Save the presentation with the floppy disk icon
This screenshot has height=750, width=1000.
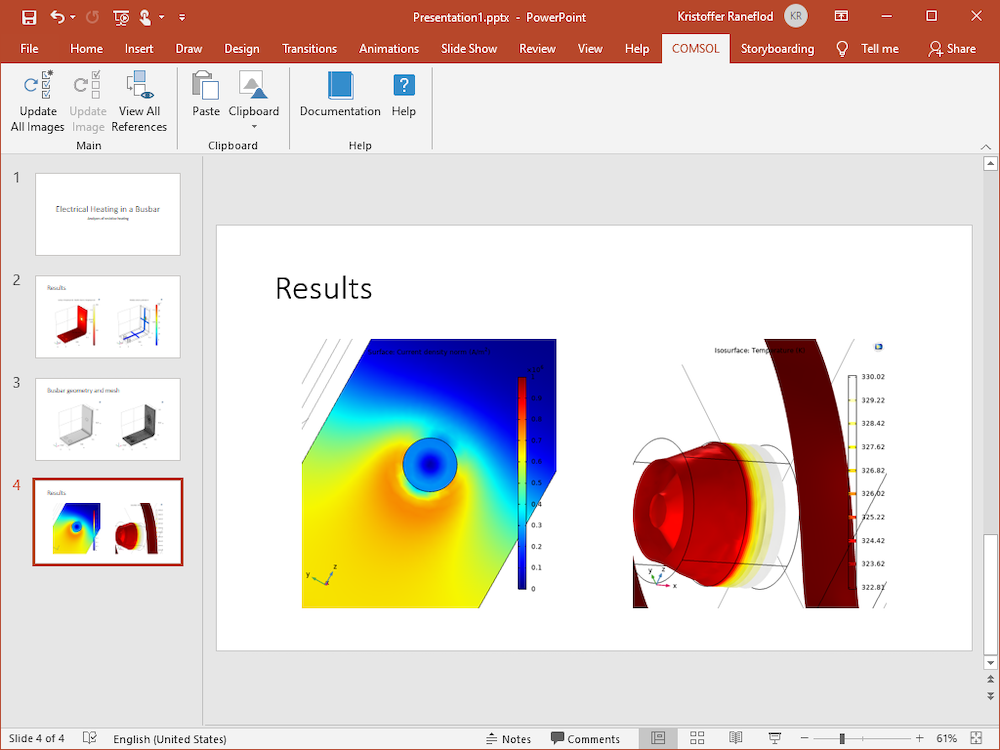click(29, 17)
